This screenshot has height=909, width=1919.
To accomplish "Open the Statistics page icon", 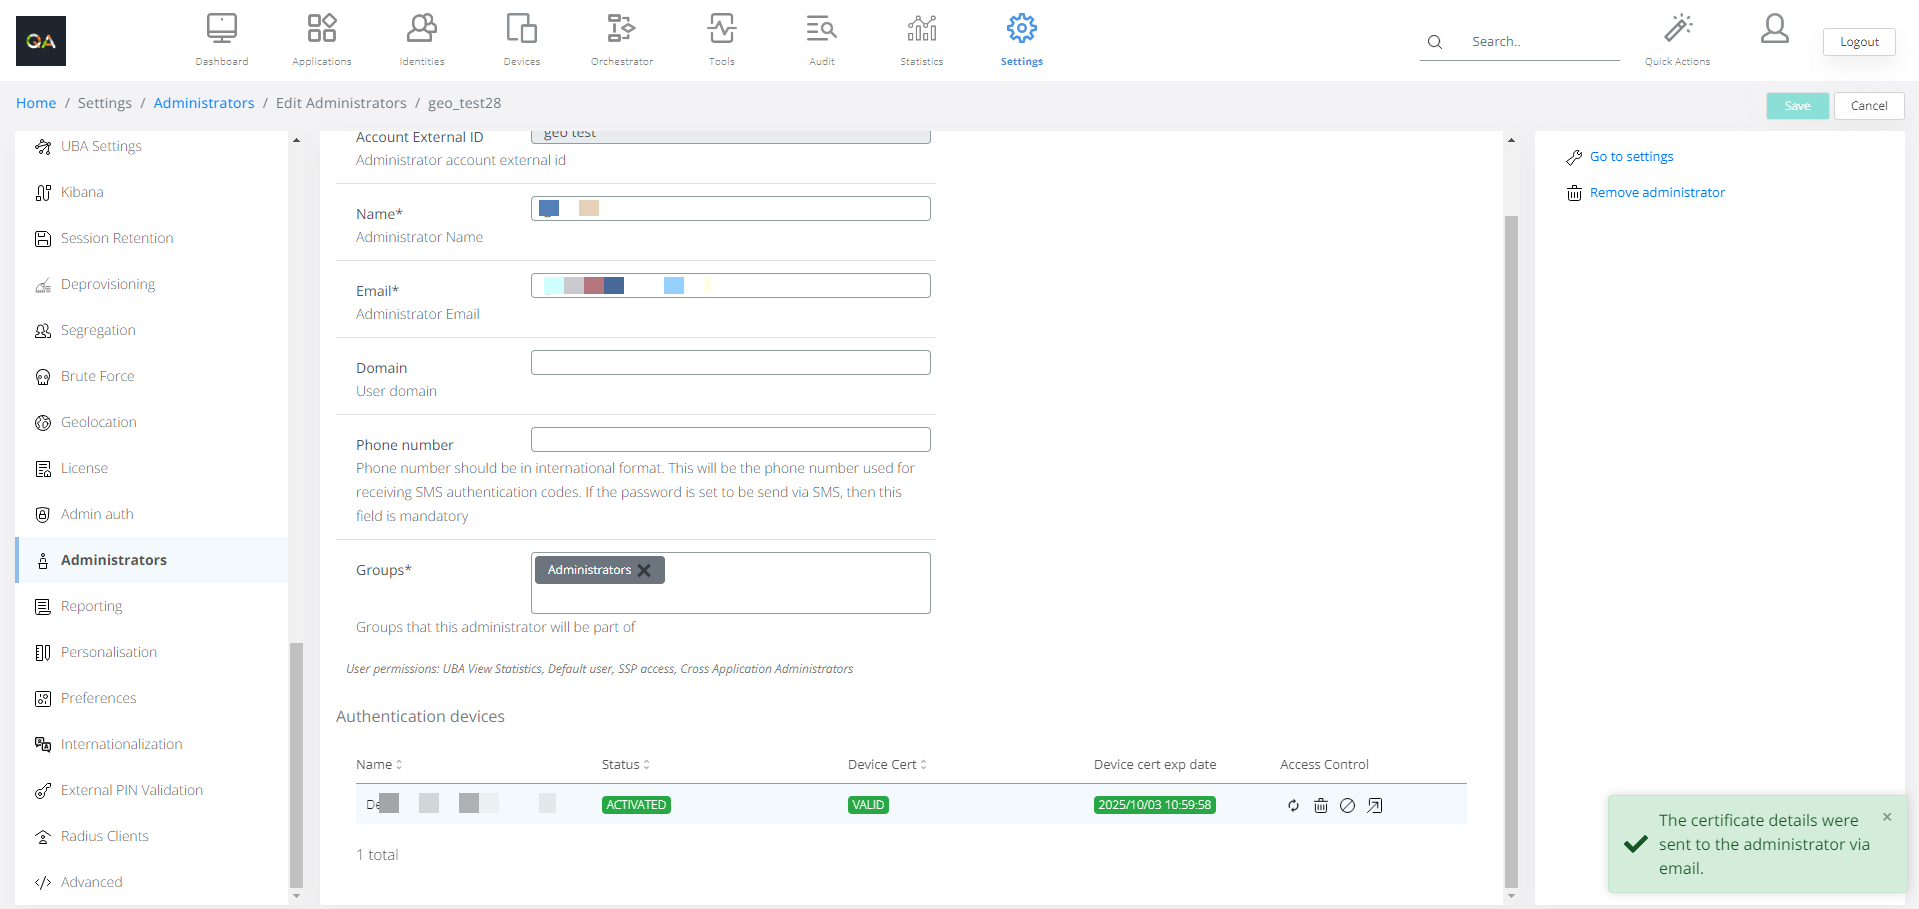I will tap(921, 39).
